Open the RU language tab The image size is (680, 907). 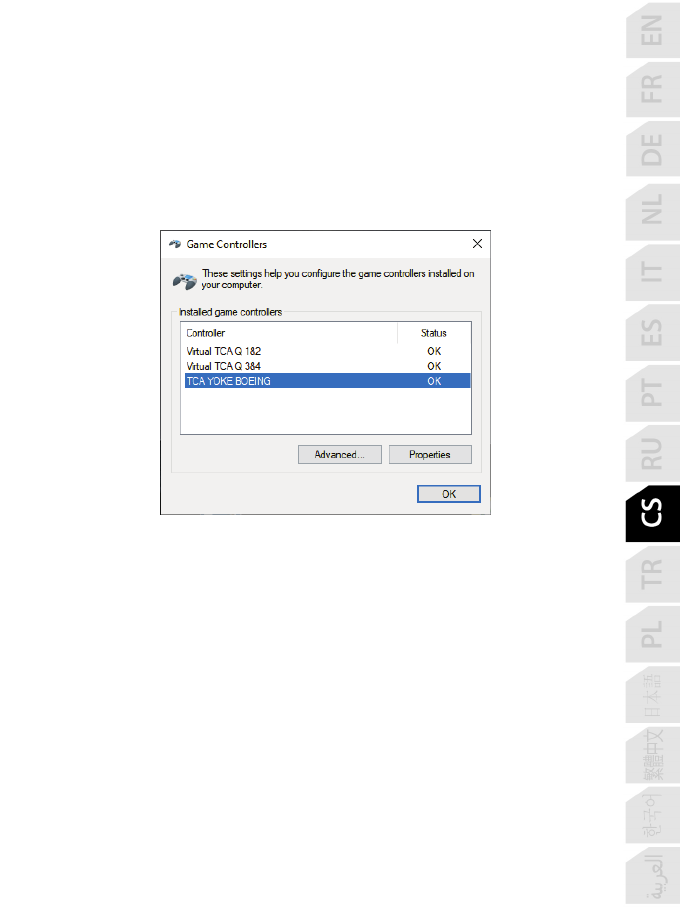652,454
